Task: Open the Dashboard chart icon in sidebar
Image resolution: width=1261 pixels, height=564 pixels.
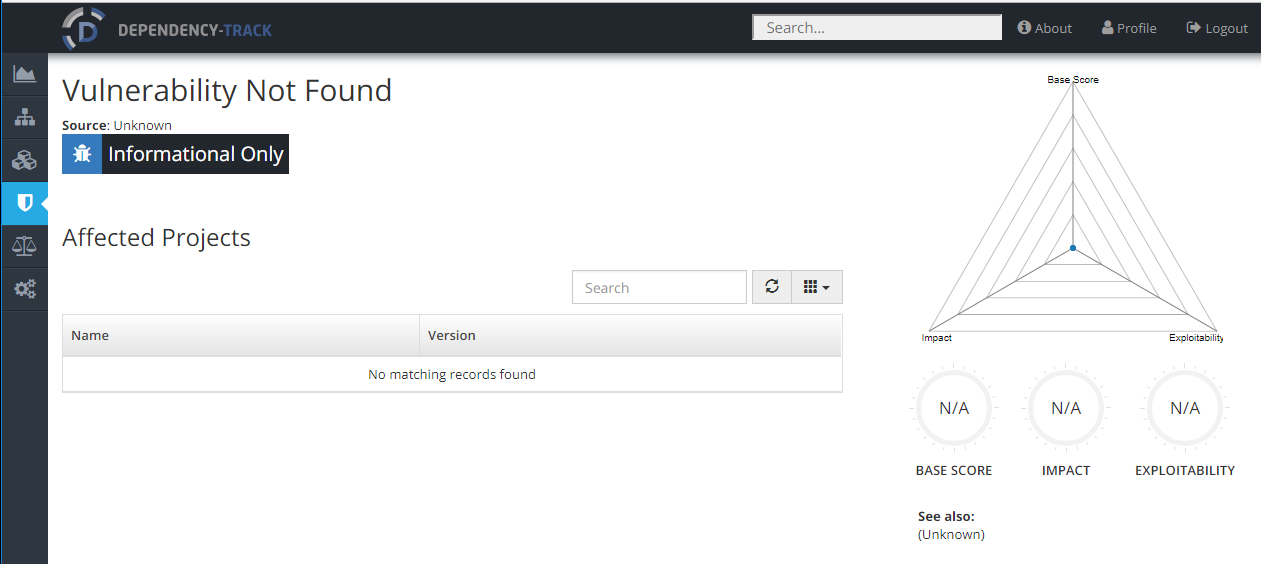Action: pyautogui.click(x=24, y=74)
